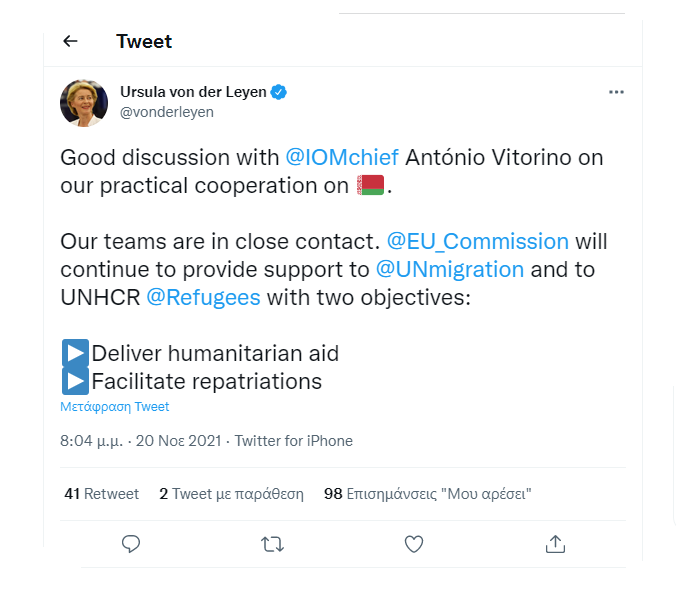Like the tweet with heart icon

tap(414, 544)
